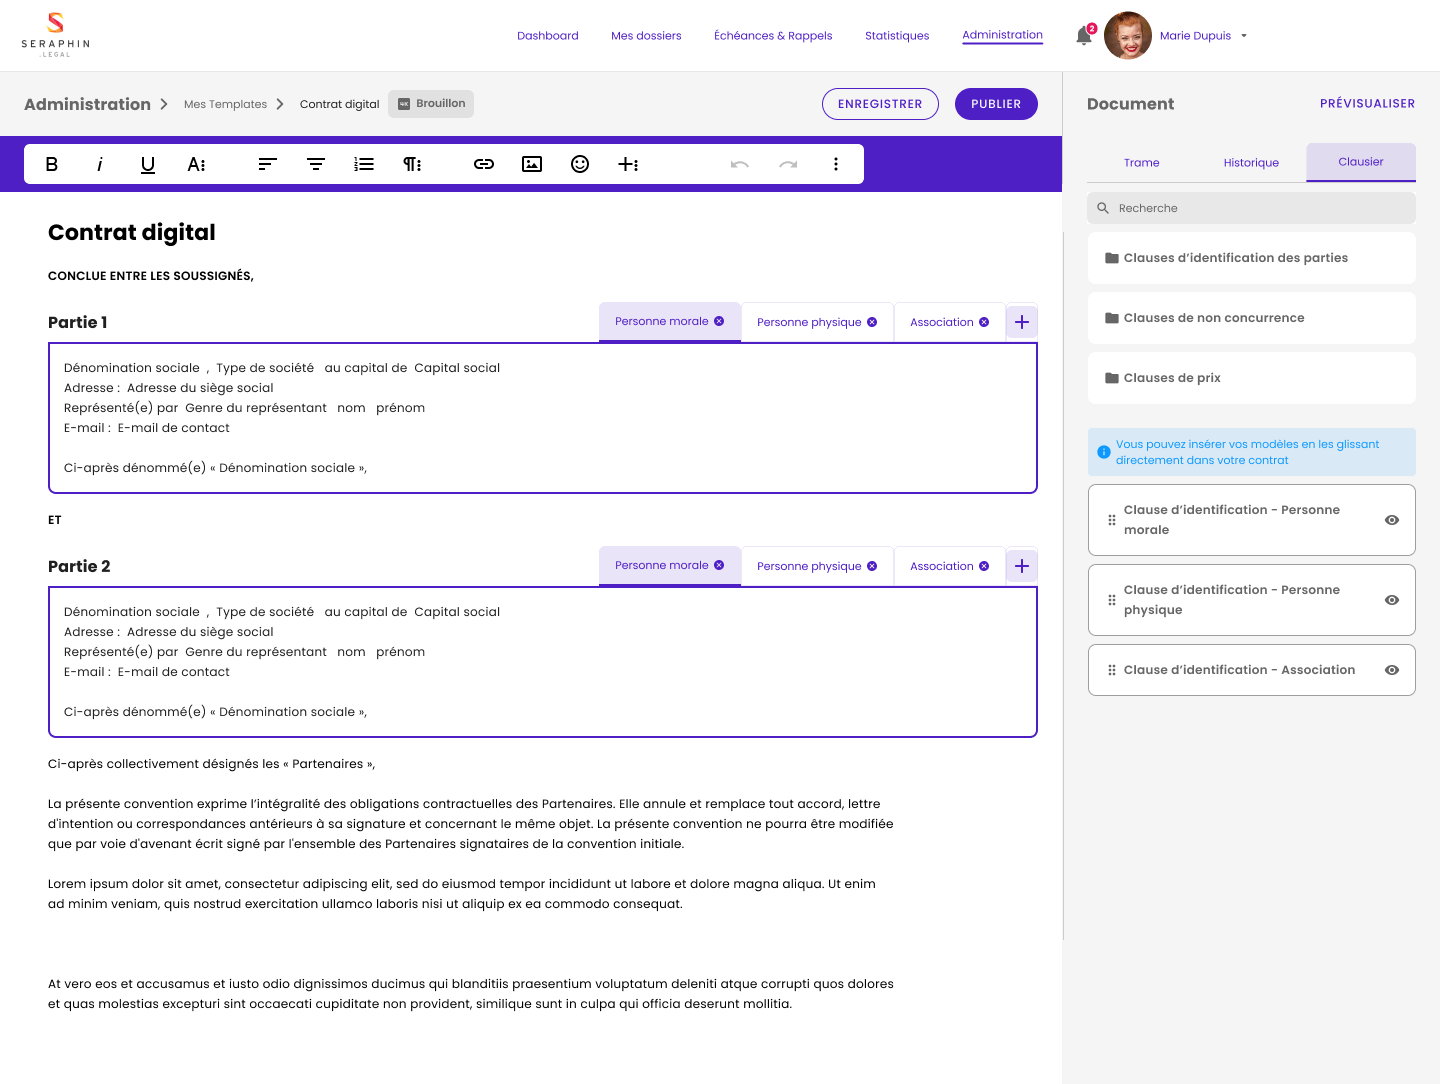Show preview of Personne physique clause
The height and width of the screenshot is (1084, 1440).
coord(1391,600)
